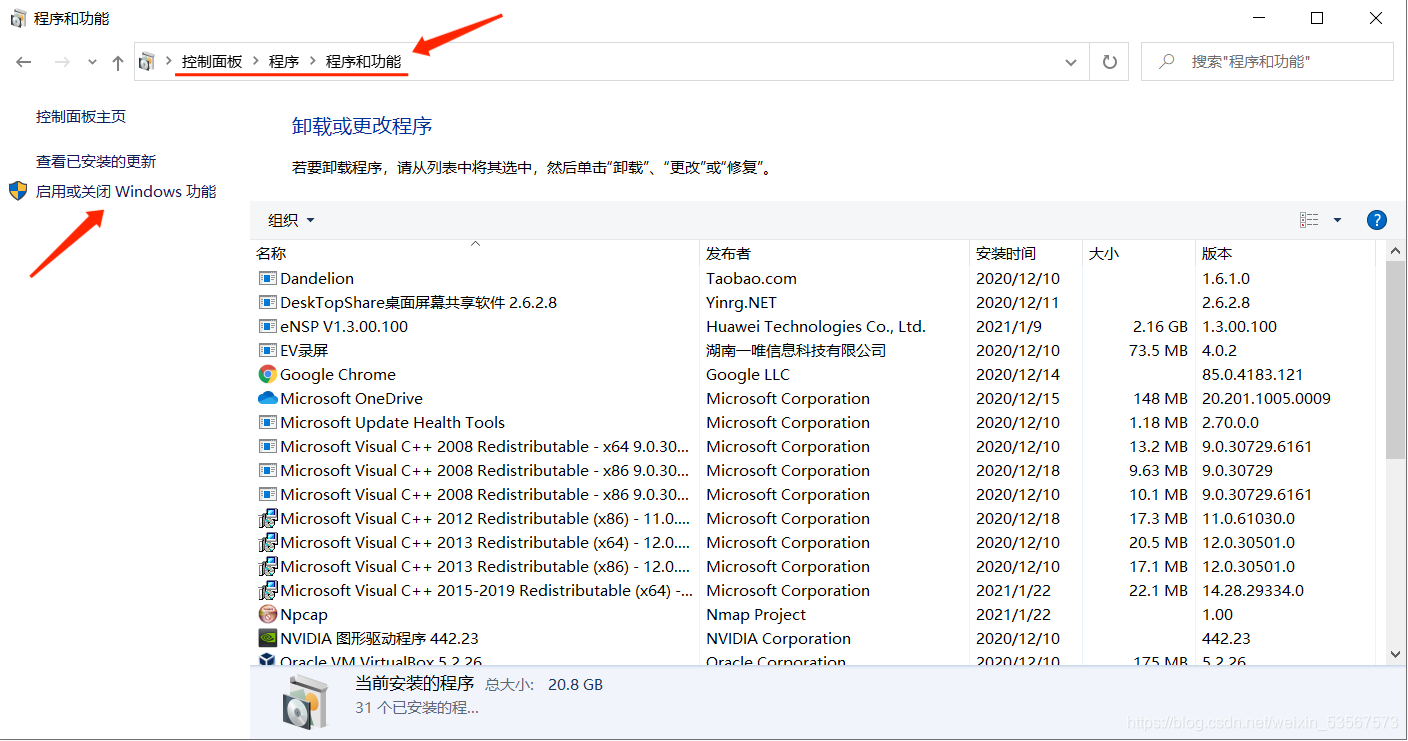The width and height of the screenshot is (1408, 741).
Task: Click the Back navigation arrow
Action: pos(24,62)
